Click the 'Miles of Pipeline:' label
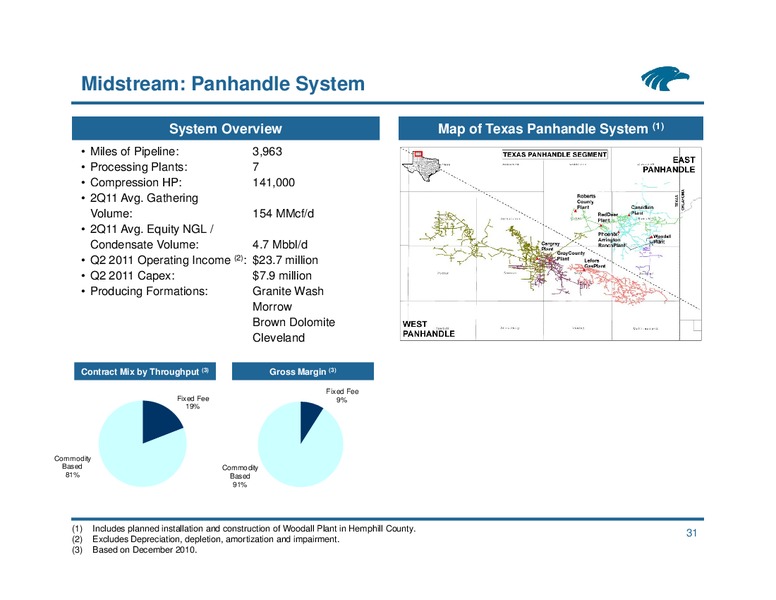Viewport: 776px width, 600px height. click(134, 151)
